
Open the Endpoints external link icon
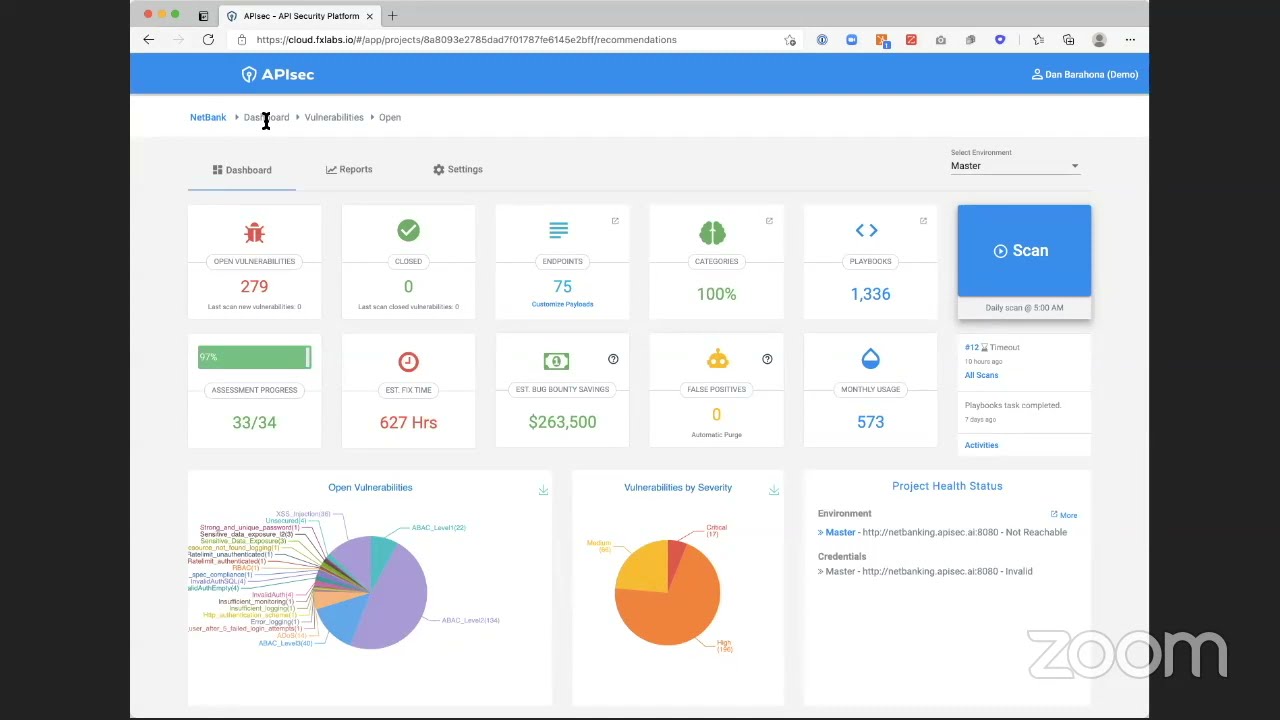[x=615, y=221]
